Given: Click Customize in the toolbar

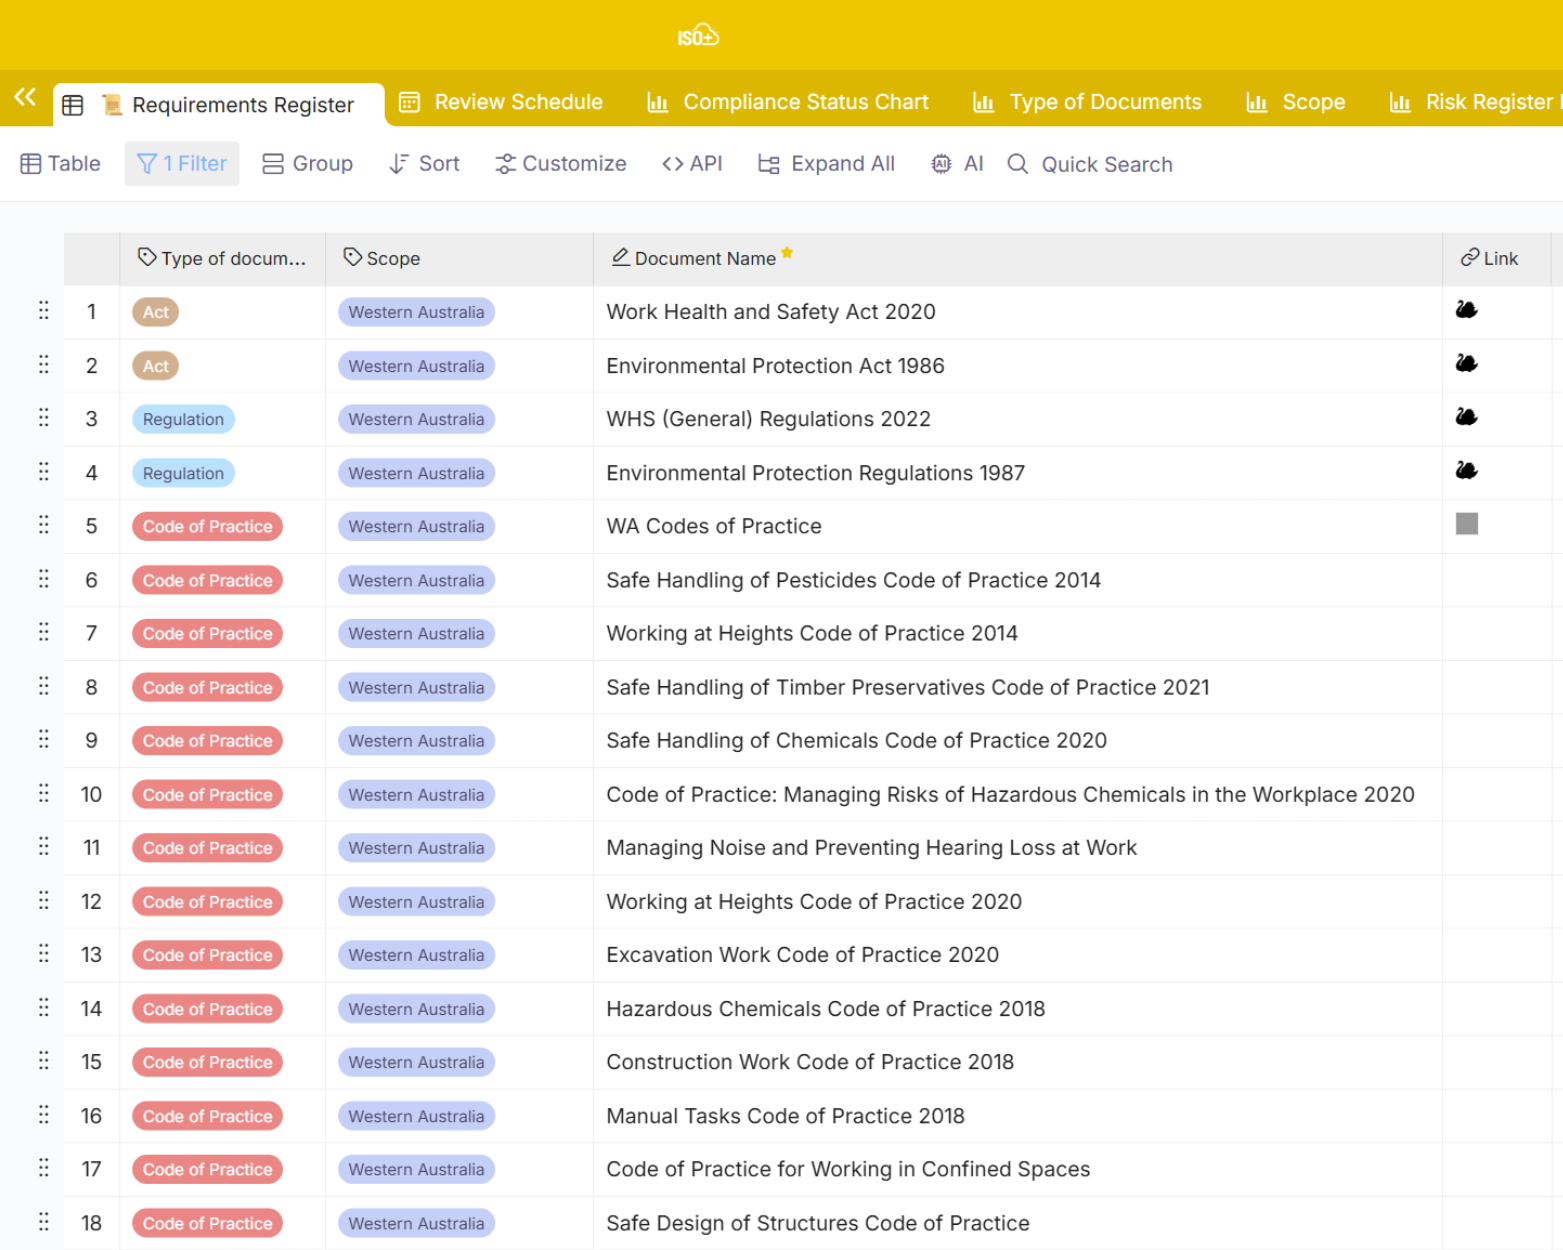Looking at the screenshot, I should coord(561,164).
